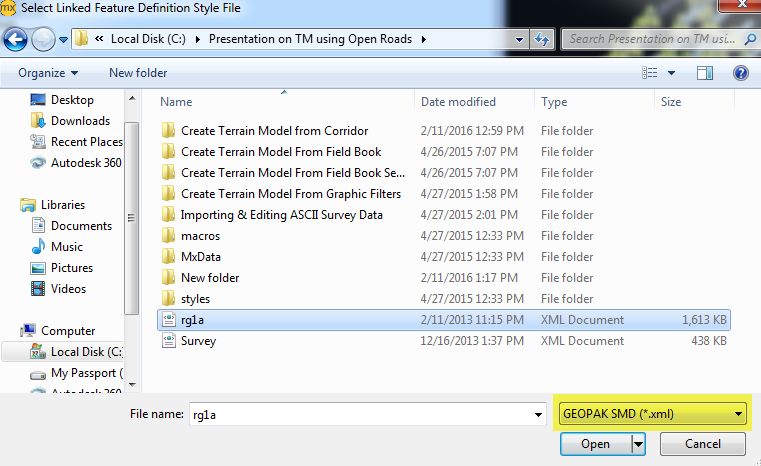Image resolution: width=761 pixels, height=466 pixels.
Task: Select the styles folder
Action: (195, 299)
